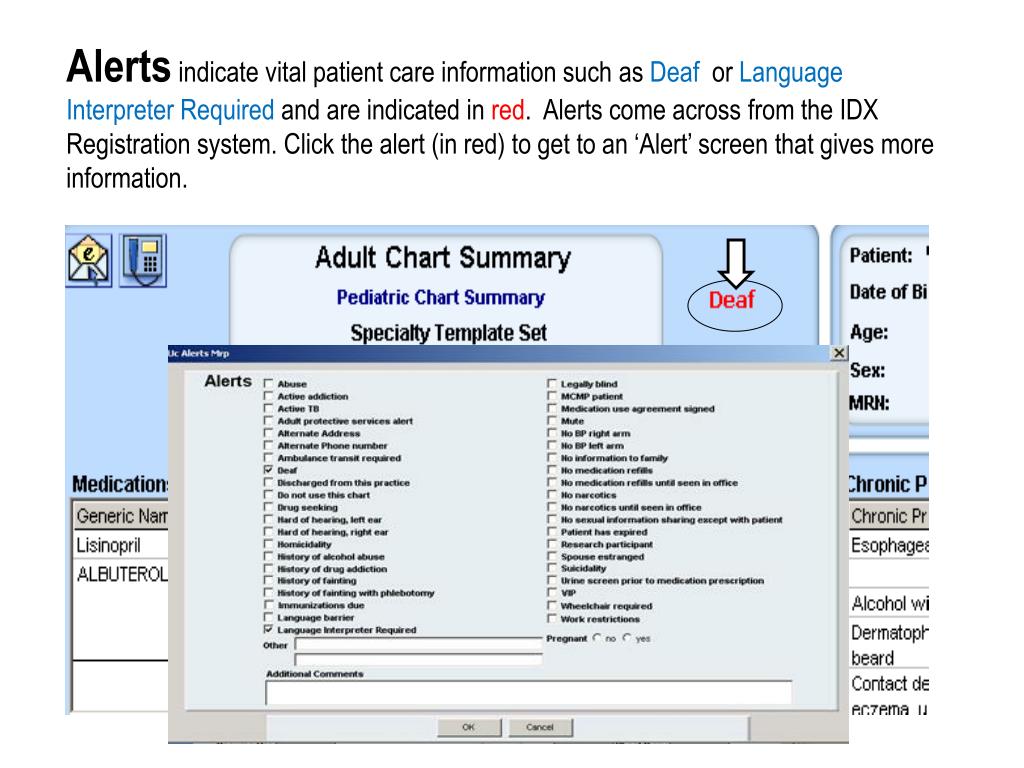Viewport: 1024px width, 768px height.
Task: Click Generic Name column header
Action: tap(121, 516)
